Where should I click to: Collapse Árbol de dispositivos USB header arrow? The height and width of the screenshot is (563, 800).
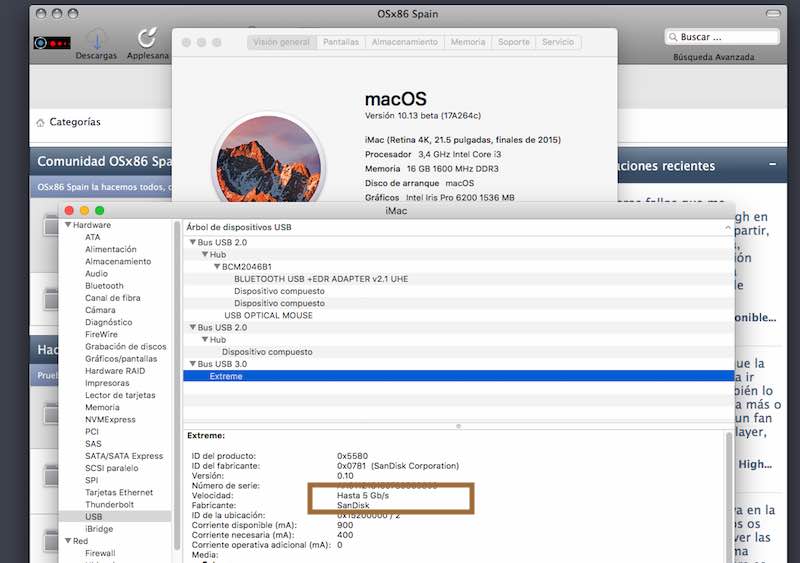728,227
